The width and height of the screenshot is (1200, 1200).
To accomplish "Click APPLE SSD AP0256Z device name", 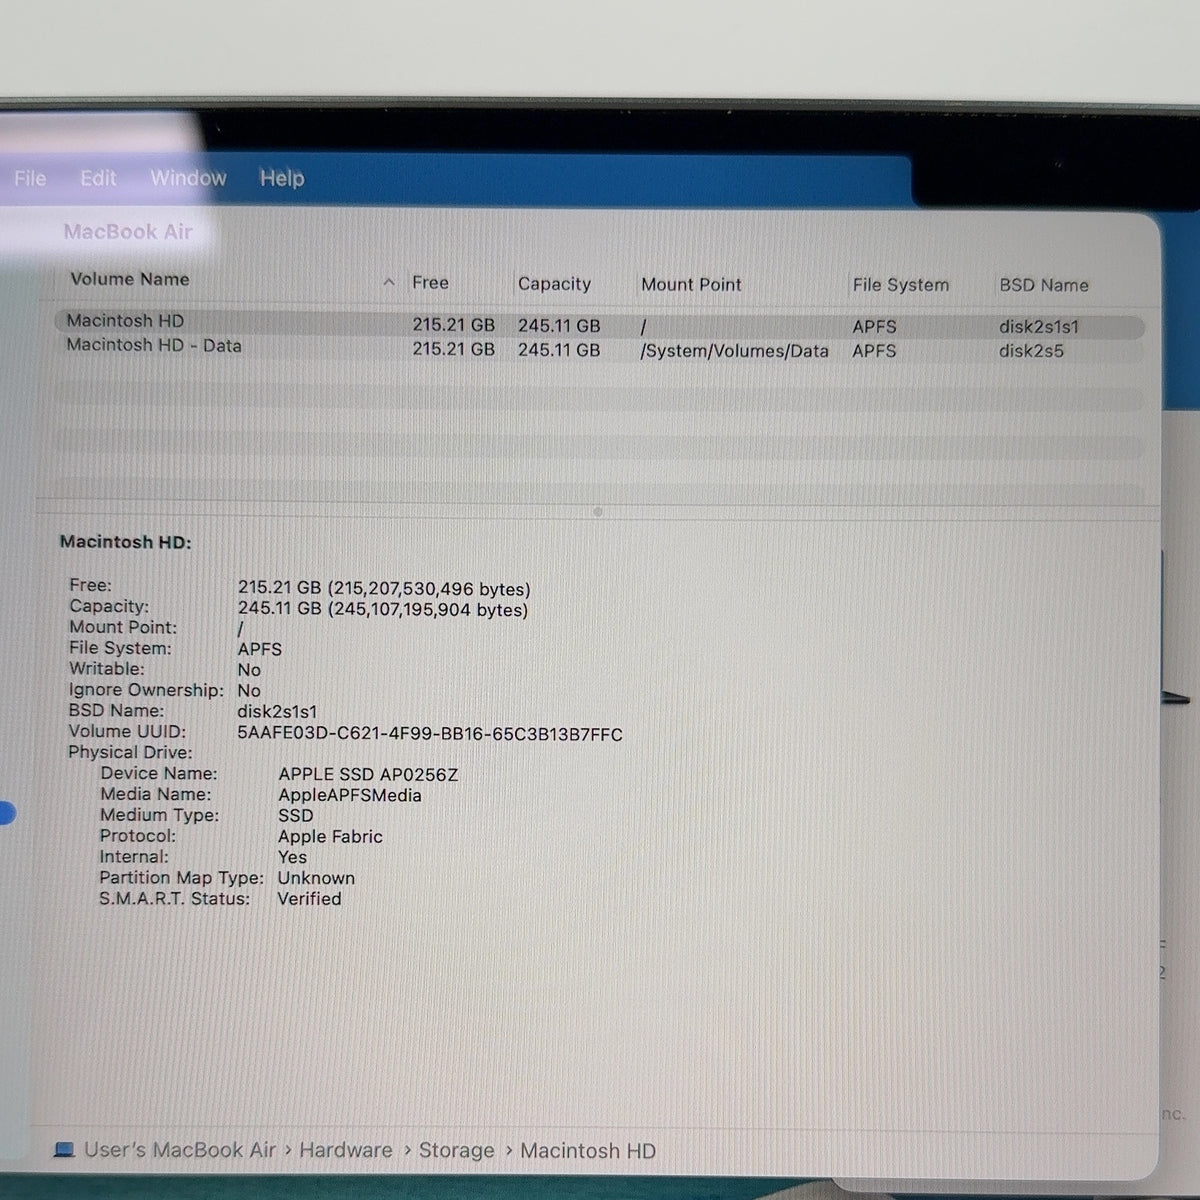I will [x=368, y=775].
